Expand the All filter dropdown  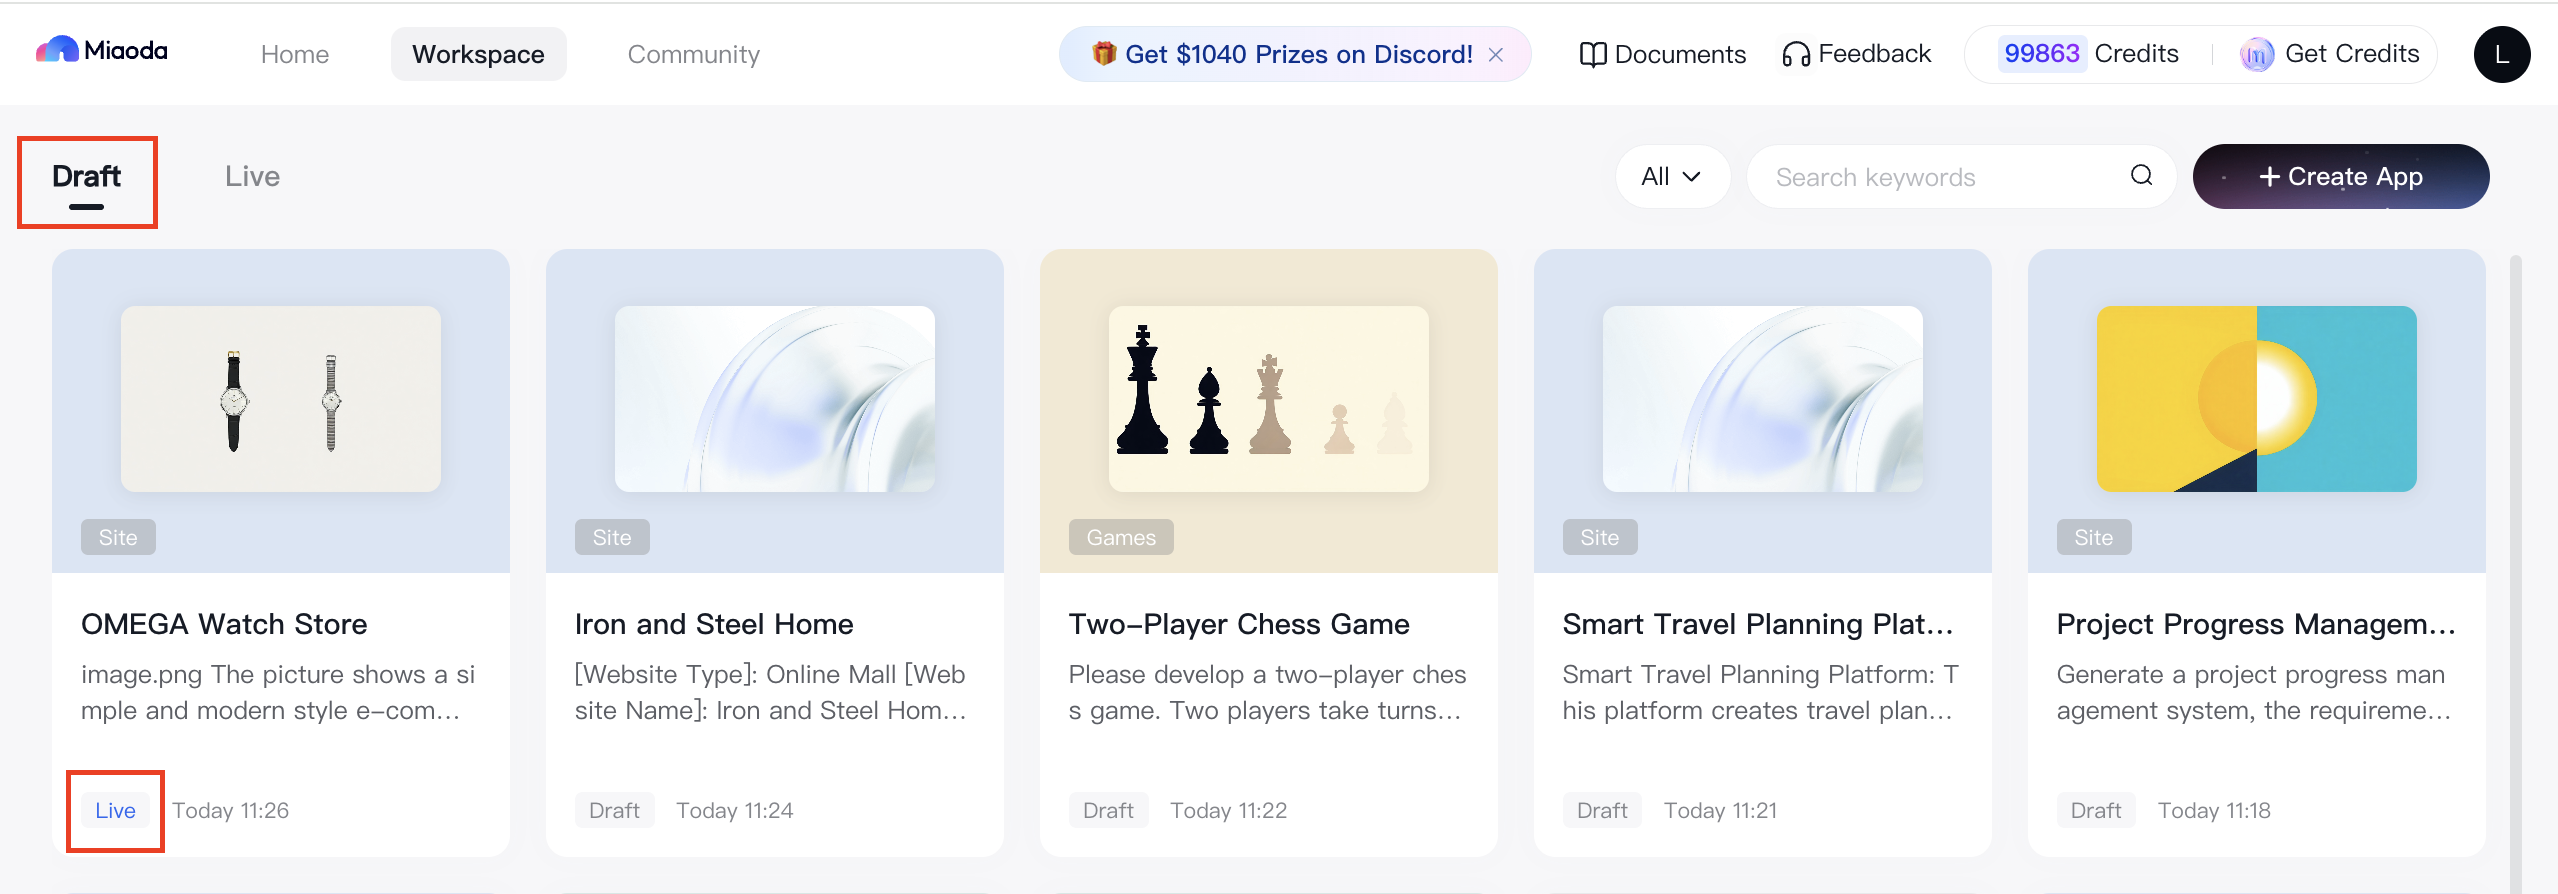(1671, 177)
